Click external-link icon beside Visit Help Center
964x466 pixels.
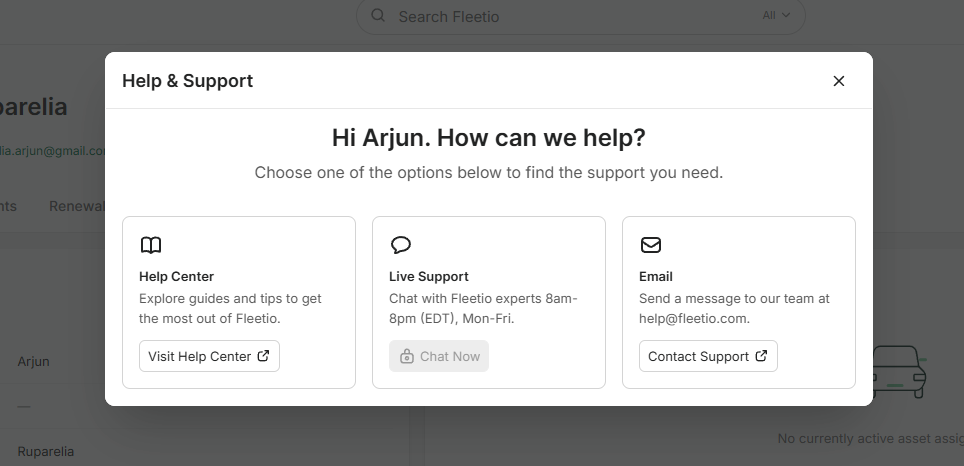coord(264,356)
